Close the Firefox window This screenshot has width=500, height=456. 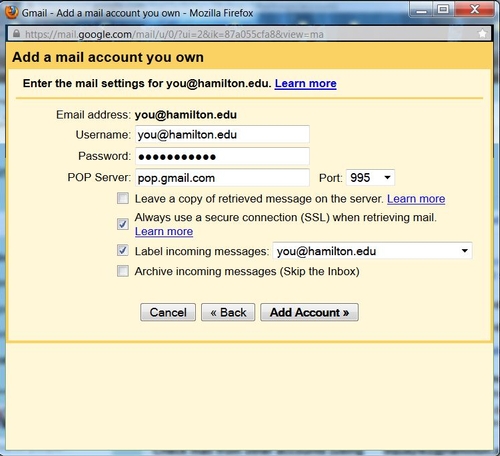point(474,10)
